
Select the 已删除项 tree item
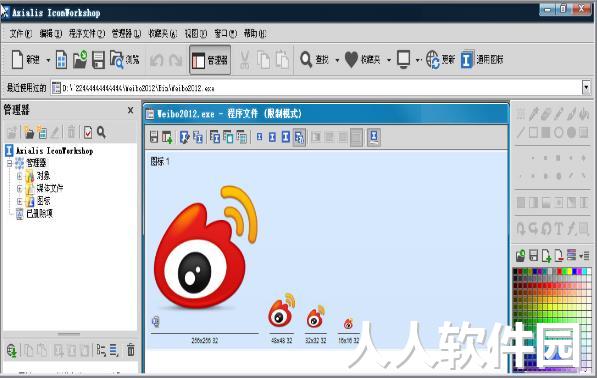tap(34, 213)
